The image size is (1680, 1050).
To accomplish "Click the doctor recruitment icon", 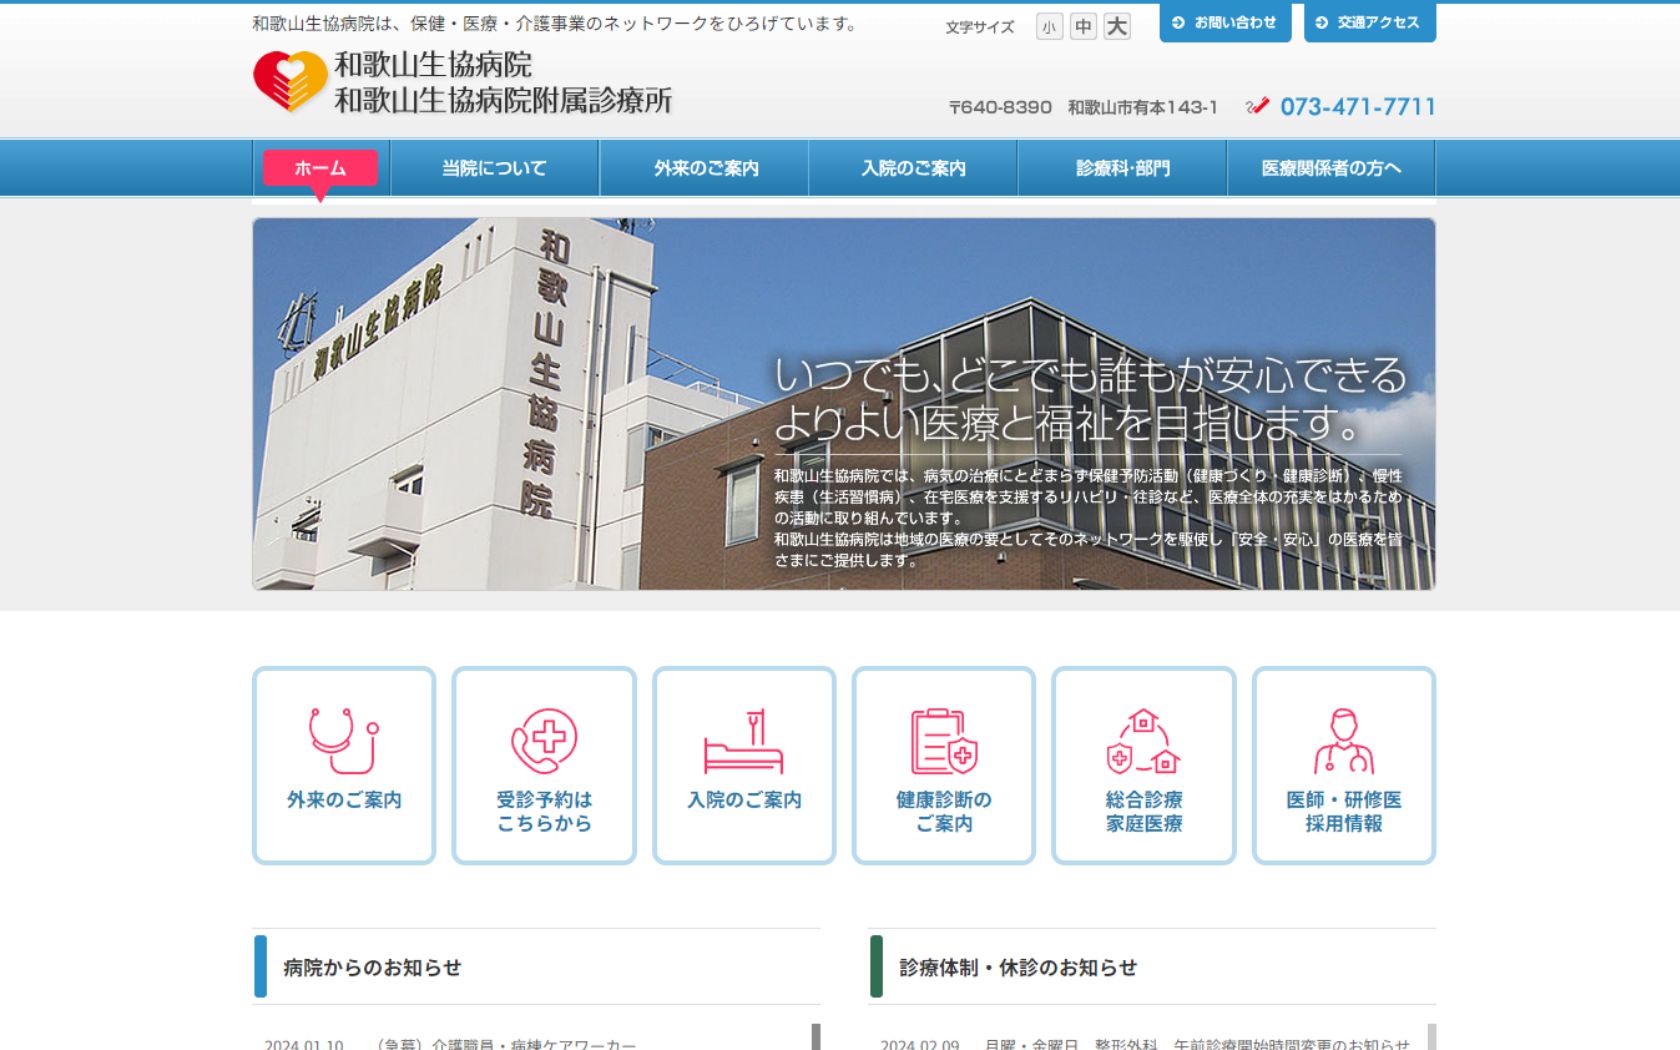I will [1343, 741].
